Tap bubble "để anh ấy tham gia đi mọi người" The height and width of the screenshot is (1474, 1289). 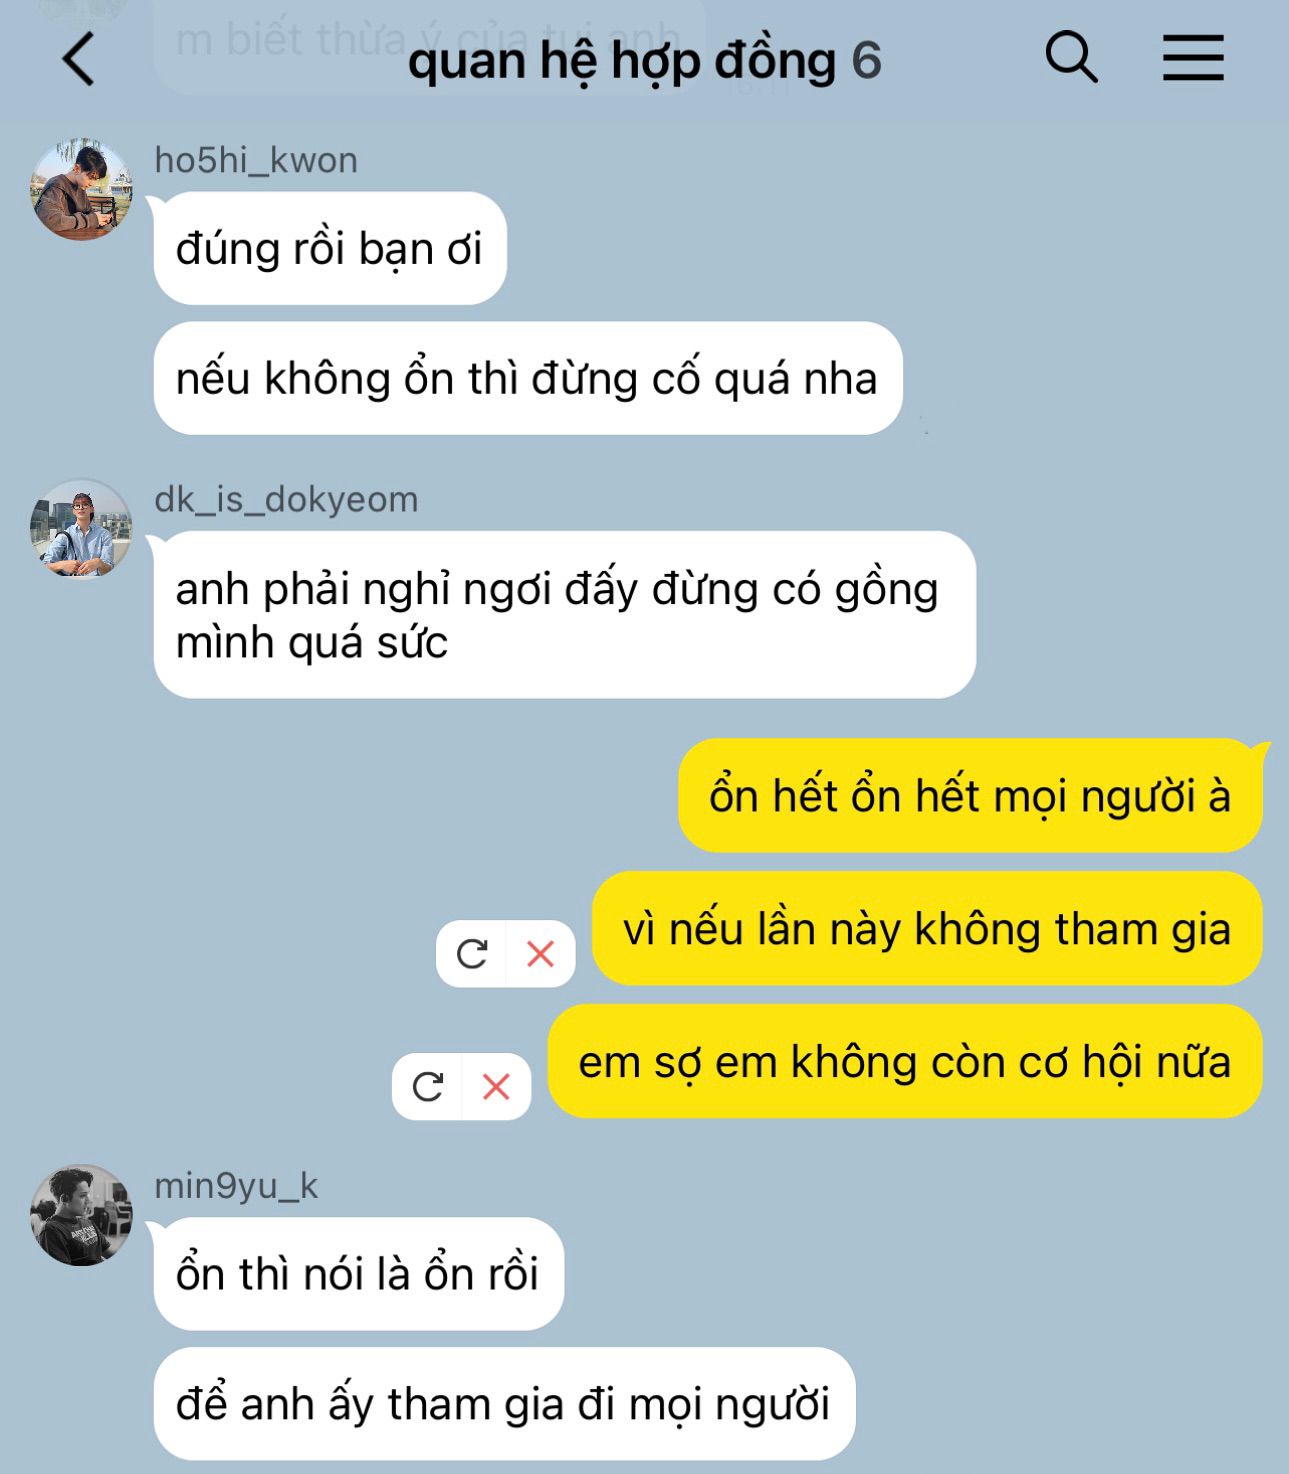tap(504, 1403)
